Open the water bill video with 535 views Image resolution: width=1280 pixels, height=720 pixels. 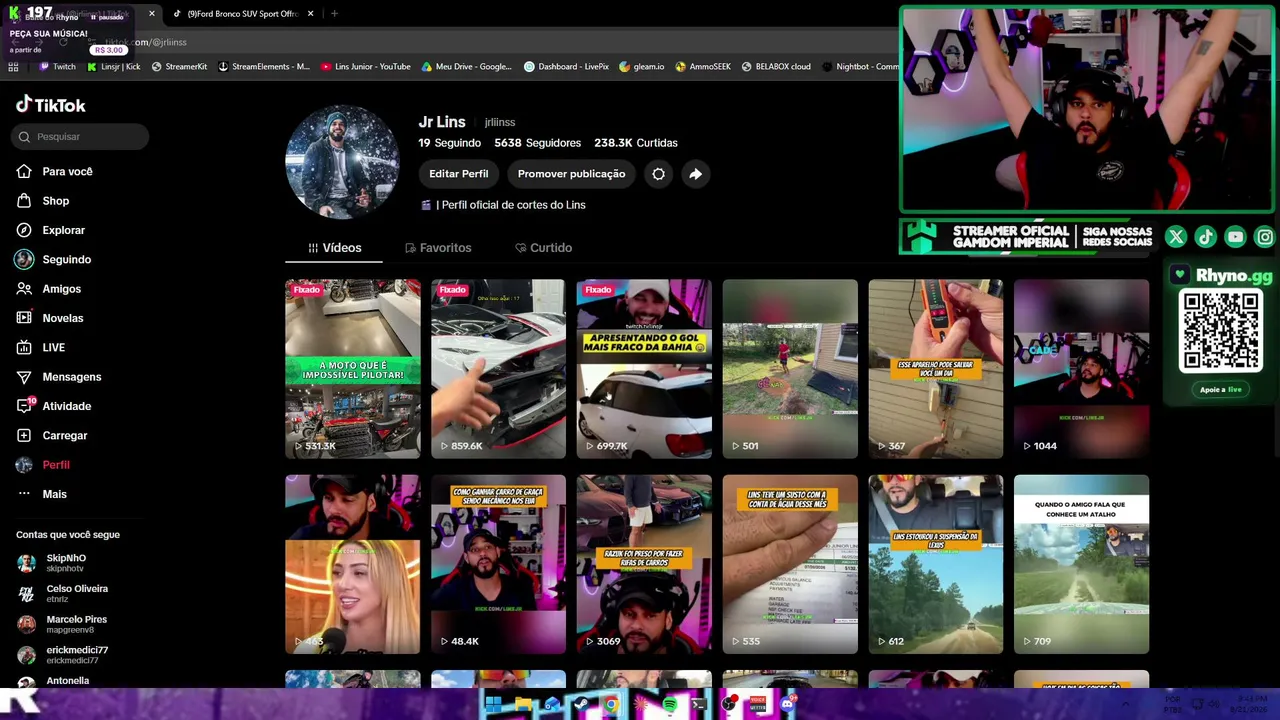pos(790,565)
